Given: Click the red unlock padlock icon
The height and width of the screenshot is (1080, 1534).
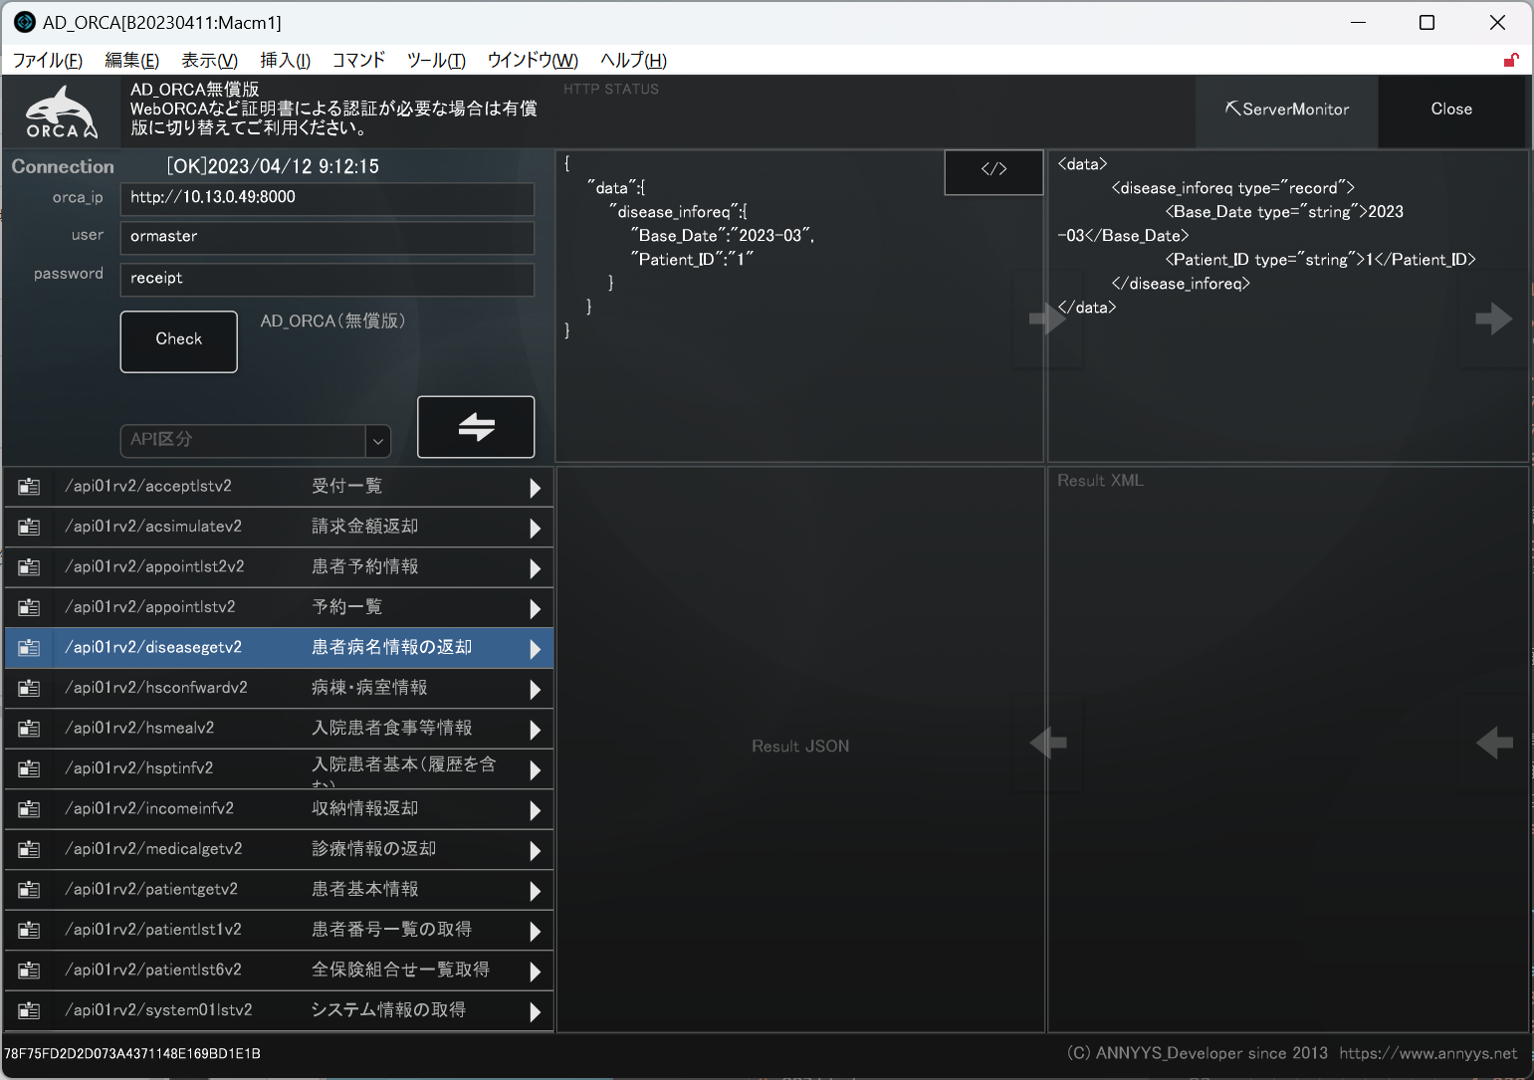Looking at the screenshot, I should 1511,60.
